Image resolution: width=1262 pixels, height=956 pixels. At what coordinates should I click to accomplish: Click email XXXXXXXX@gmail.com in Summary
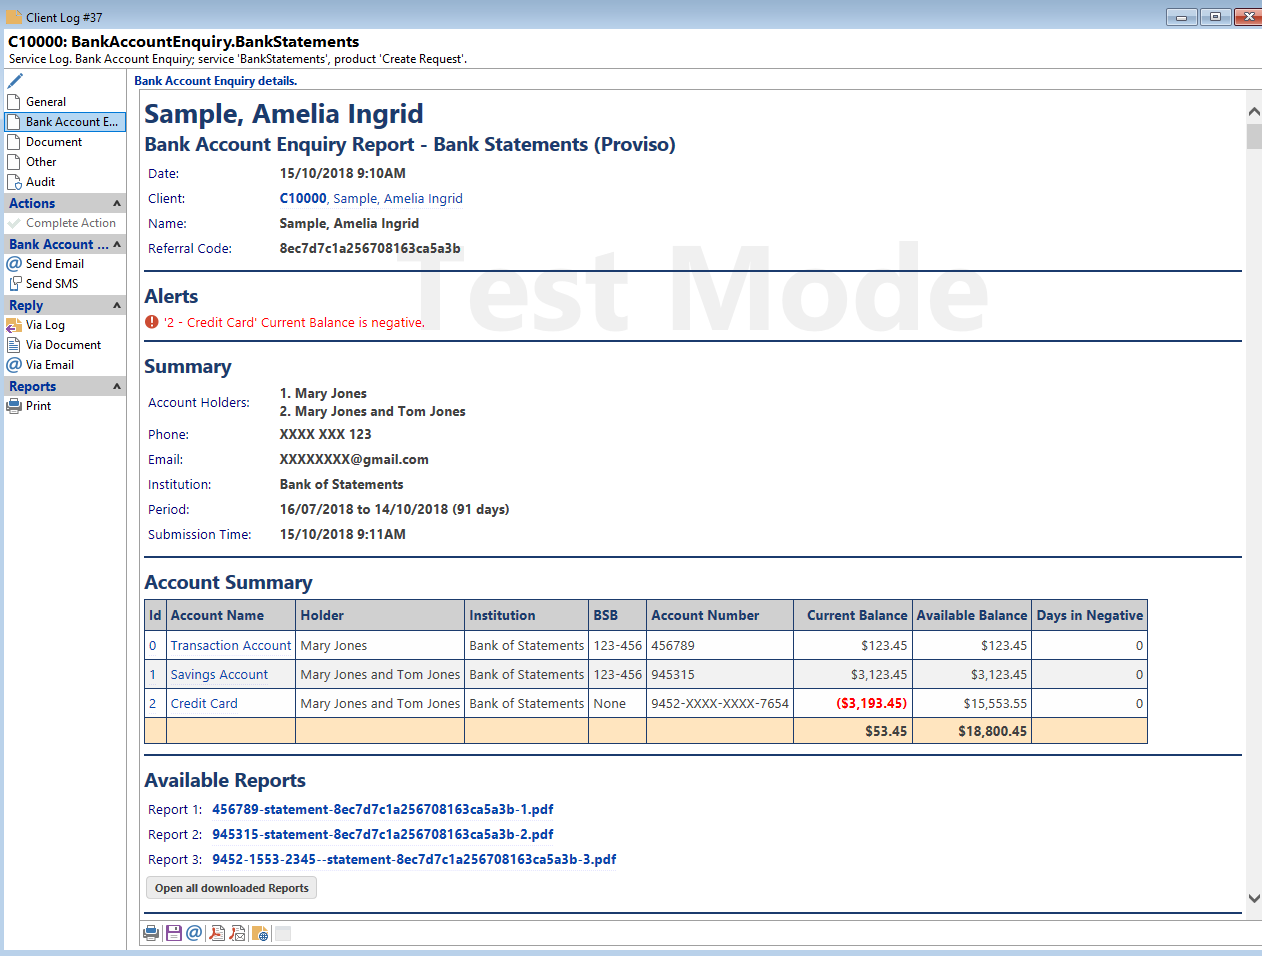[354, 459]
